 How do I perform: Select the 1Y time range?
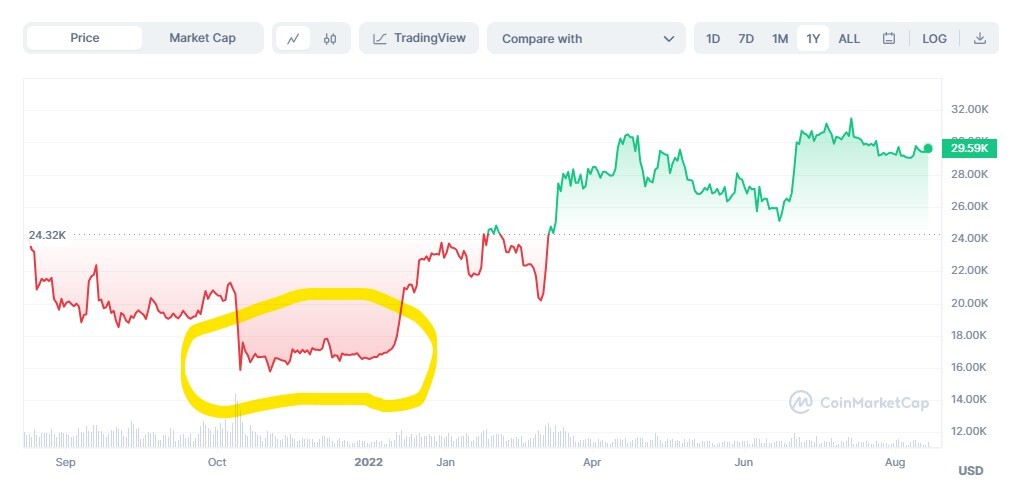click(813, 39)
